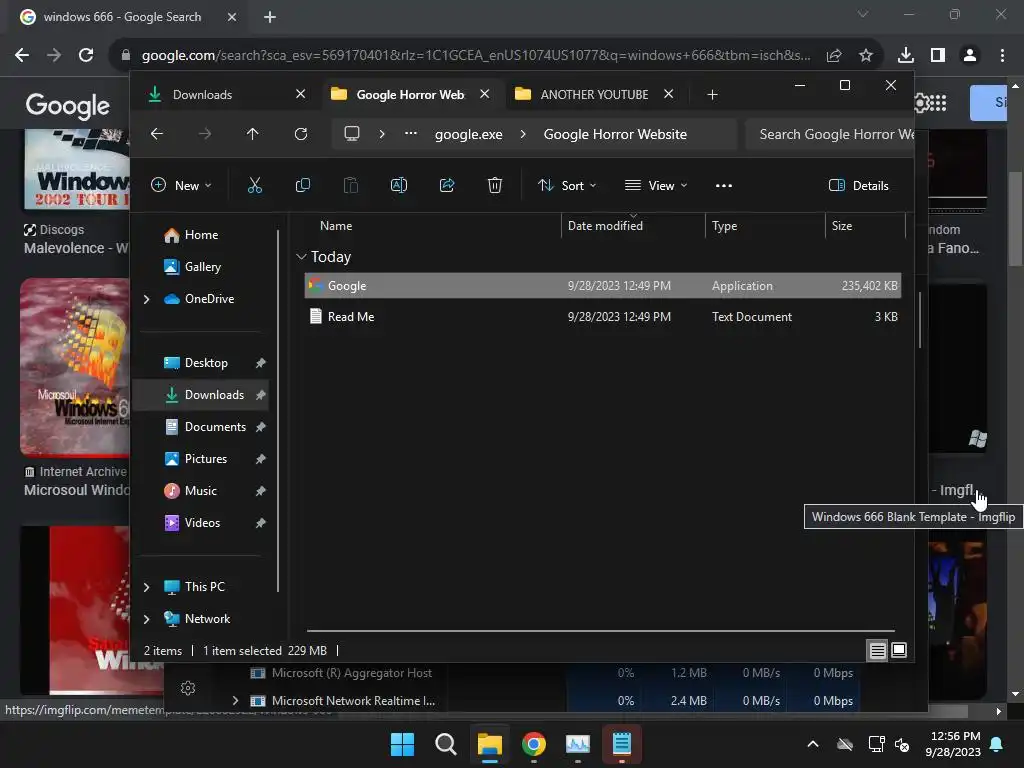
Task: Reload the Chrome page
Action: 86,56
